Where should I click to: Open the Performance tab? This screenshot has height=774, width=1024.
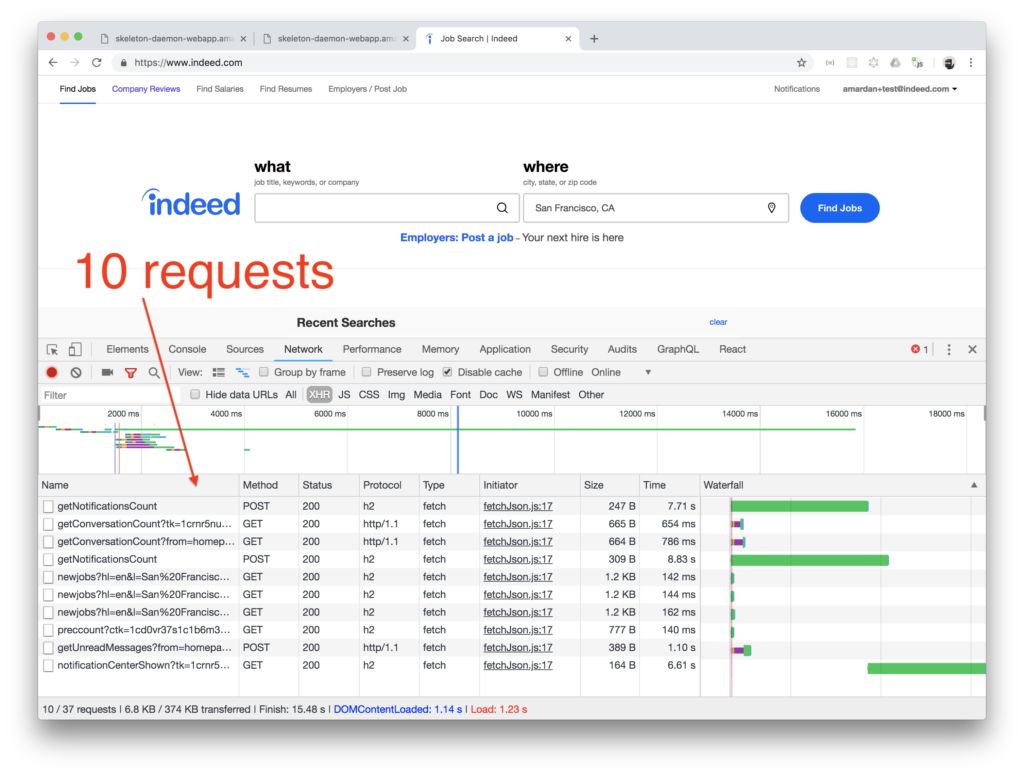pos(372,349)
